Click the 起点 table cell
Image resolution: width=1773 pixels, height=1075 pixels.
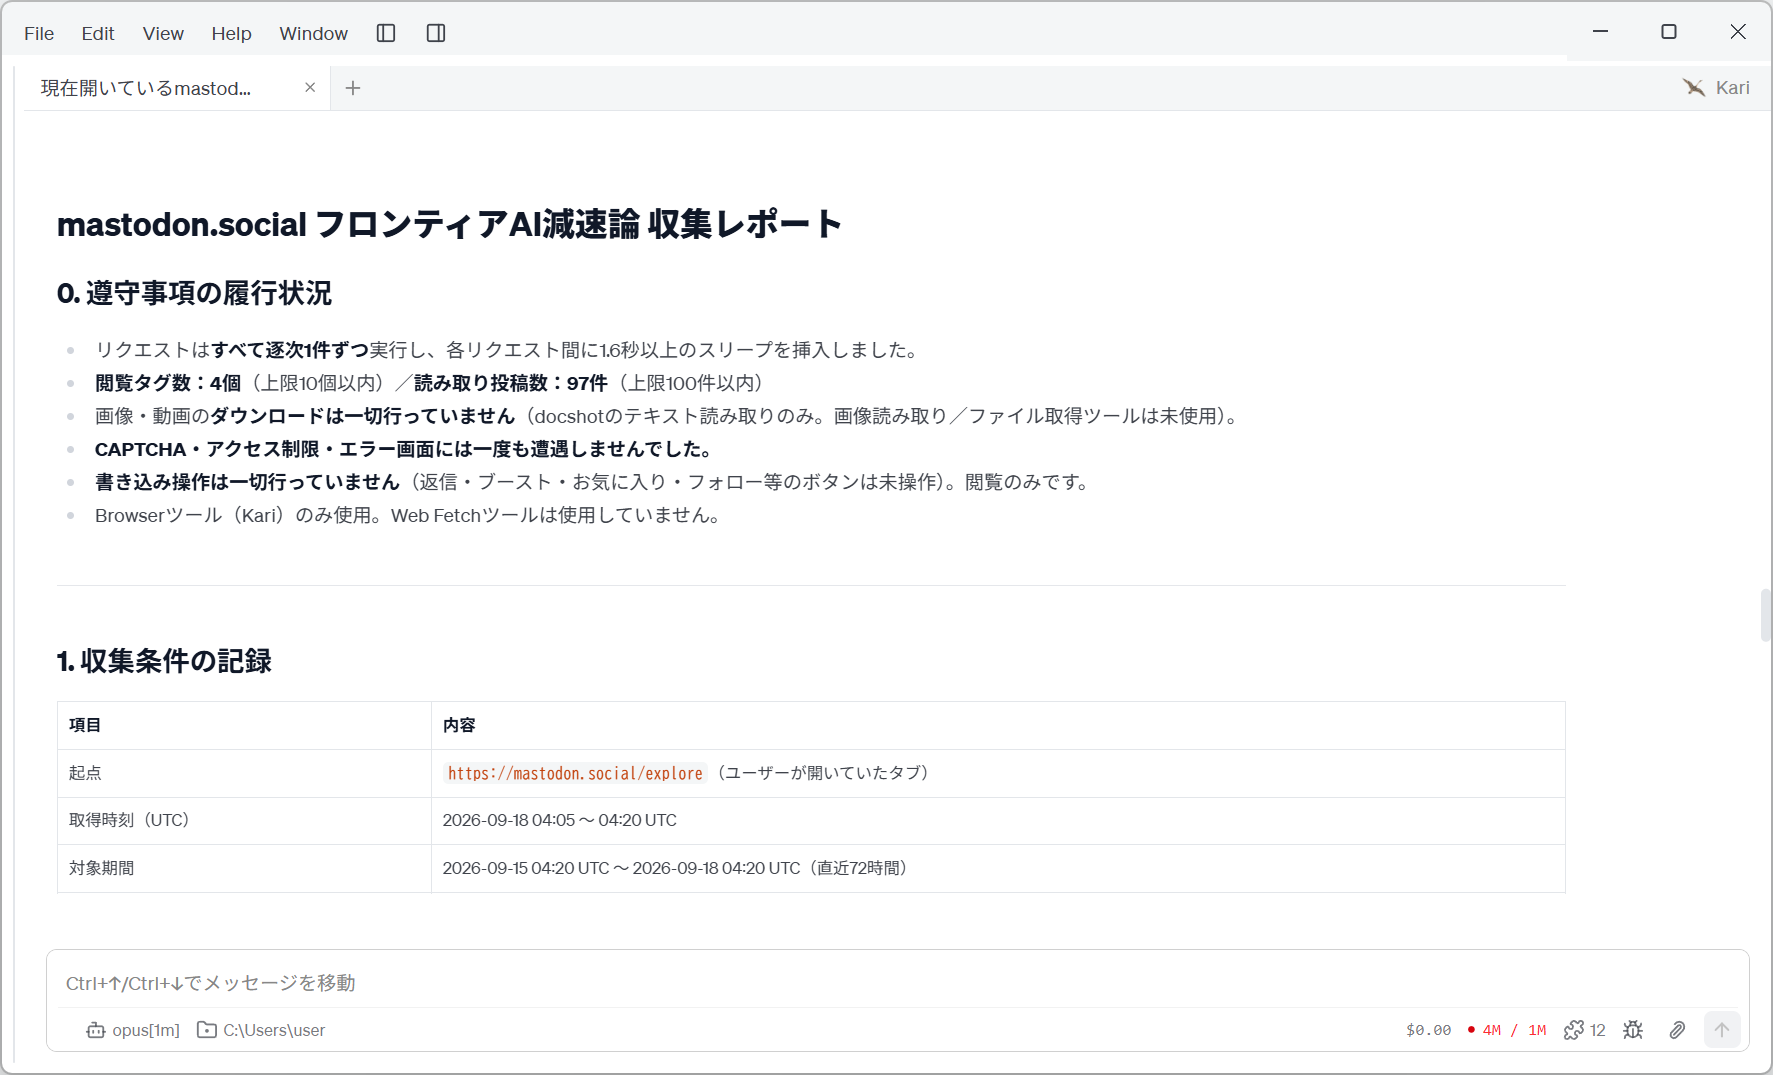tap(244, 773)
